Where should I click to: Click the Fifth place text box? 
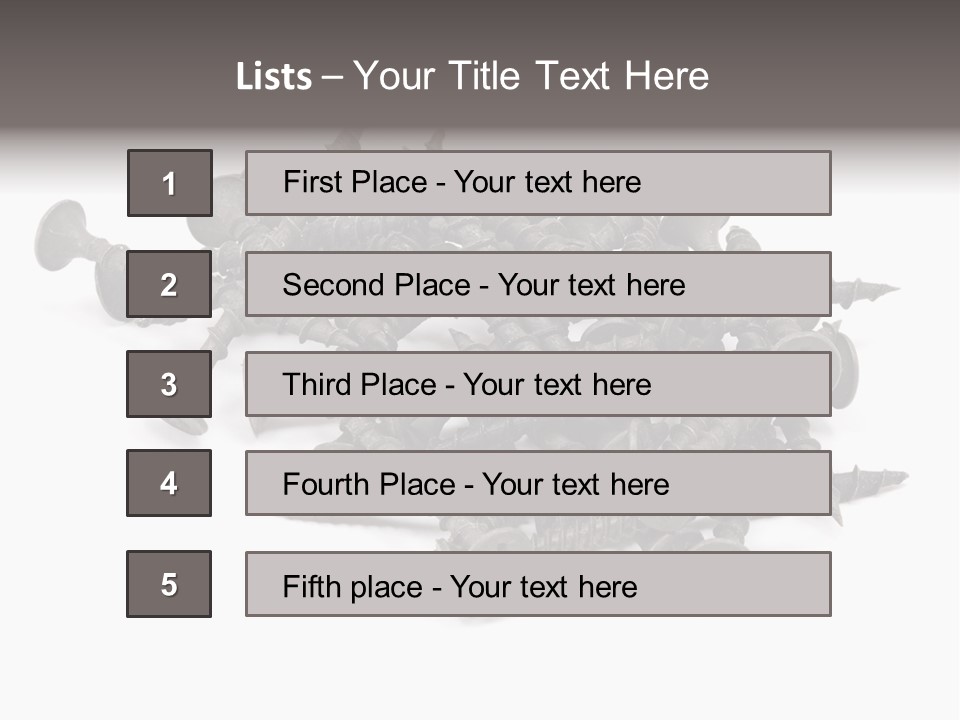tap(538, 584)
